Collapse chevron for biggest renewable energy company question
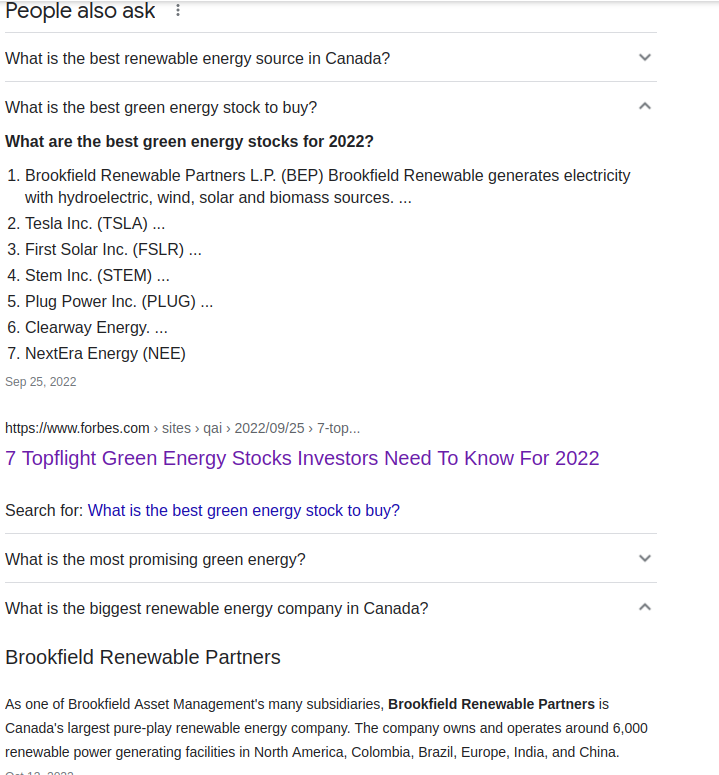Viewport: 719px width, 775px height. (x=645, y=607)
